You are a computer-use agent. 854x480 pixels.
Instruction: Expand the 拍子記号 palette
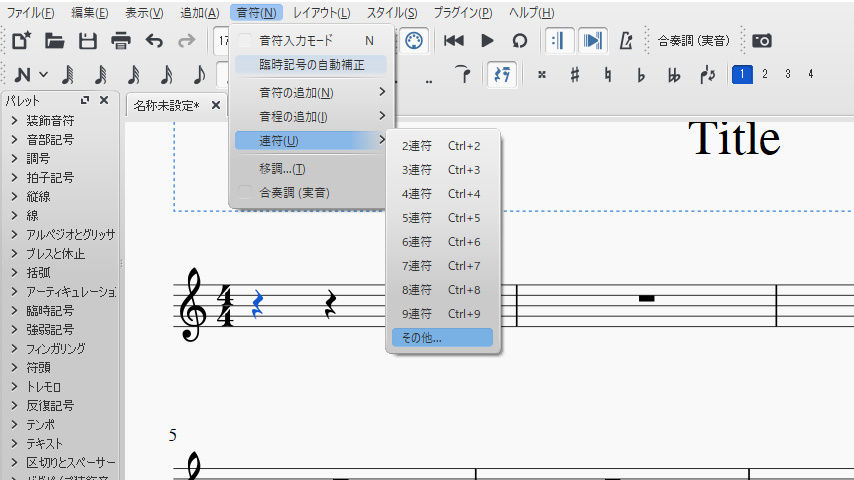tap(15, 178)
